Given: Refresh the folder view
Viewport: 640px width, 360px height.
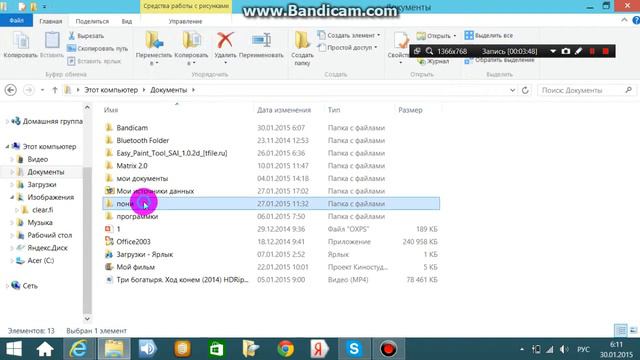Looking at the screenshot, I should pos(525,90).
